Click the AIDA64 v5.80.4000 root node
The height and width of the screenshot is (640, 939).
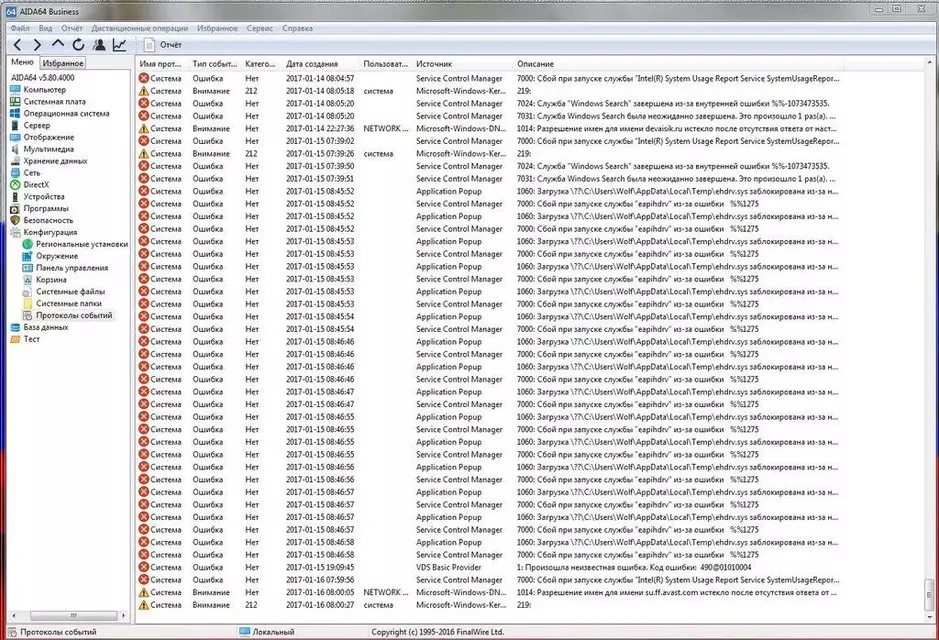[x=43, y=78]
